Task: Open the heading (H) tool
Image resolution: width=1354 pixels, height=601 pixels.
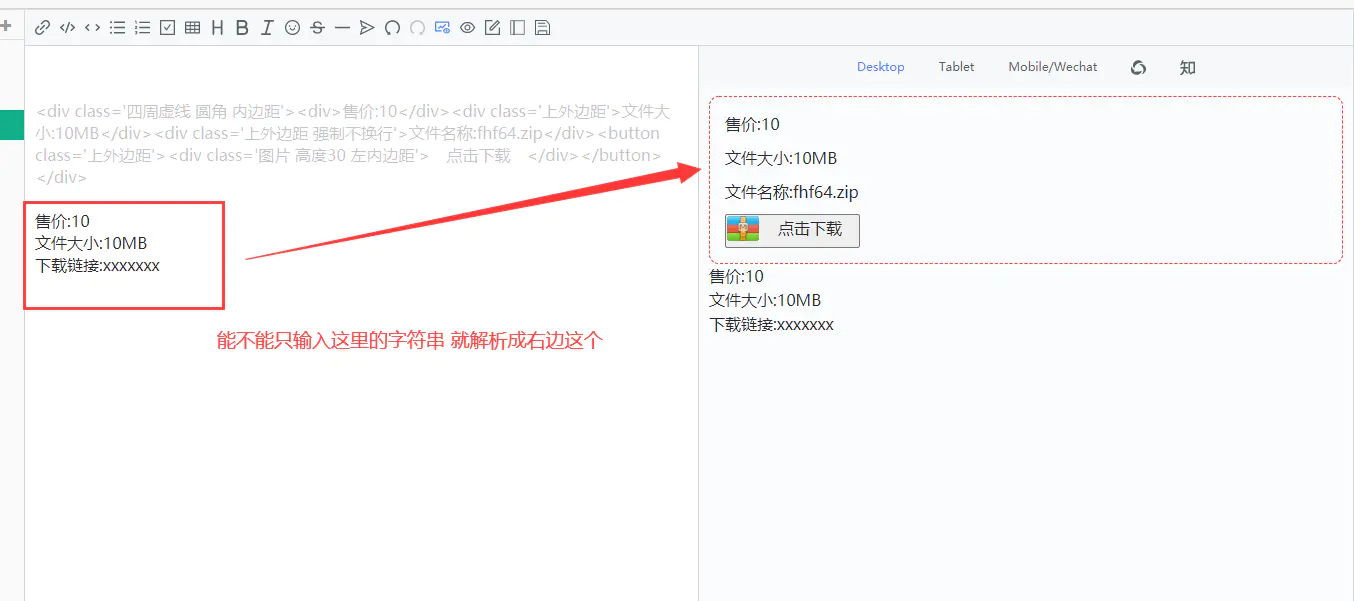Action: point(217,28)
